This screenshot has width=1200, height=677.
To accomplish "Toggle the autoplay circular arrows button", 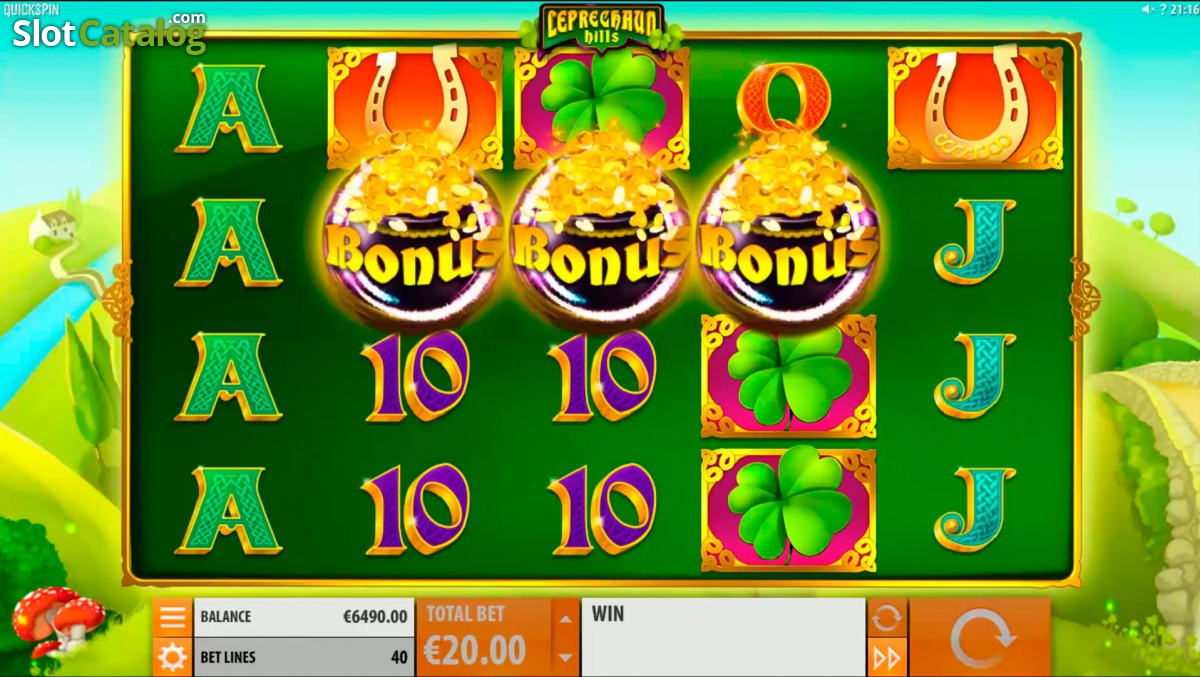I will point(887,617).
